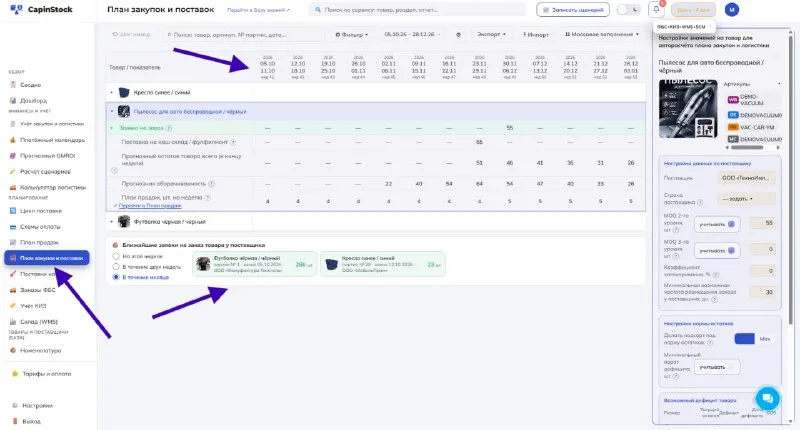Click the Записать сценарий button
The width and height of the screenshot is (800, 430).
573,10
